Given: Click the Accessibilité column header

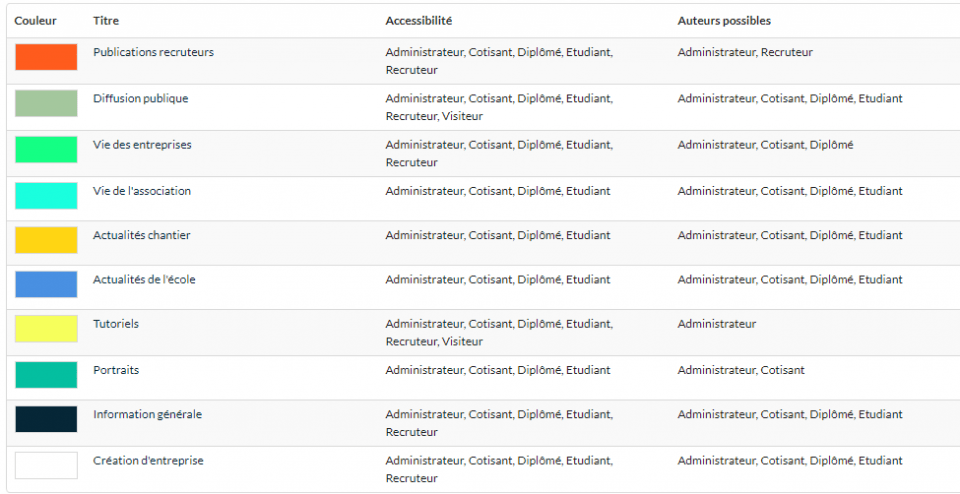Looking at the screenshot, I should pyautogui.click(x=419, y=21).
